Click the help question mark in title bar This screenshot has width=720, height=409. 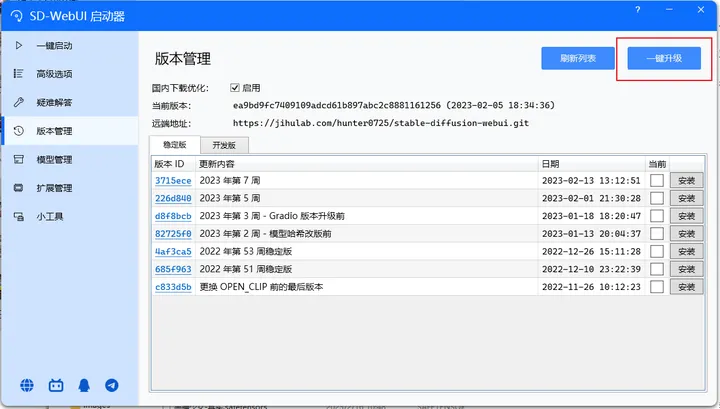click(x=637, y=10)
